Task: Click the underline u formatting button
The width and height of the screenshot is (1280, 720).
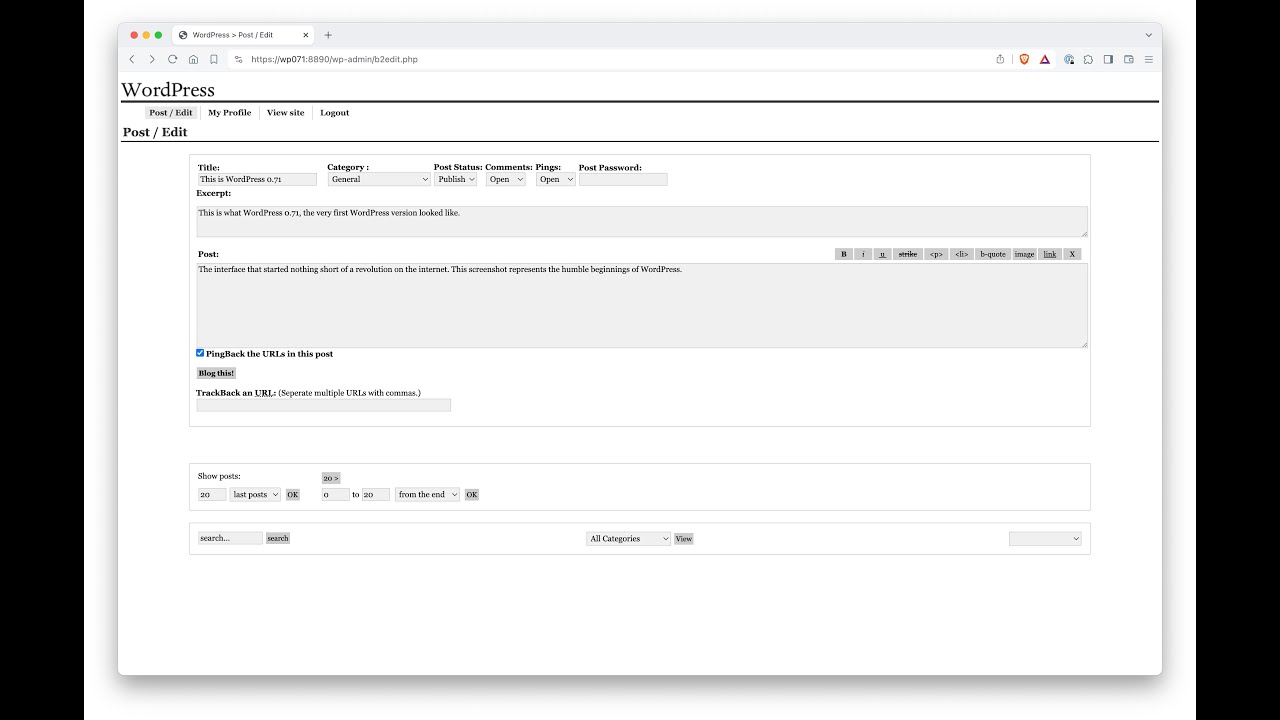Action: coord(882,254)
